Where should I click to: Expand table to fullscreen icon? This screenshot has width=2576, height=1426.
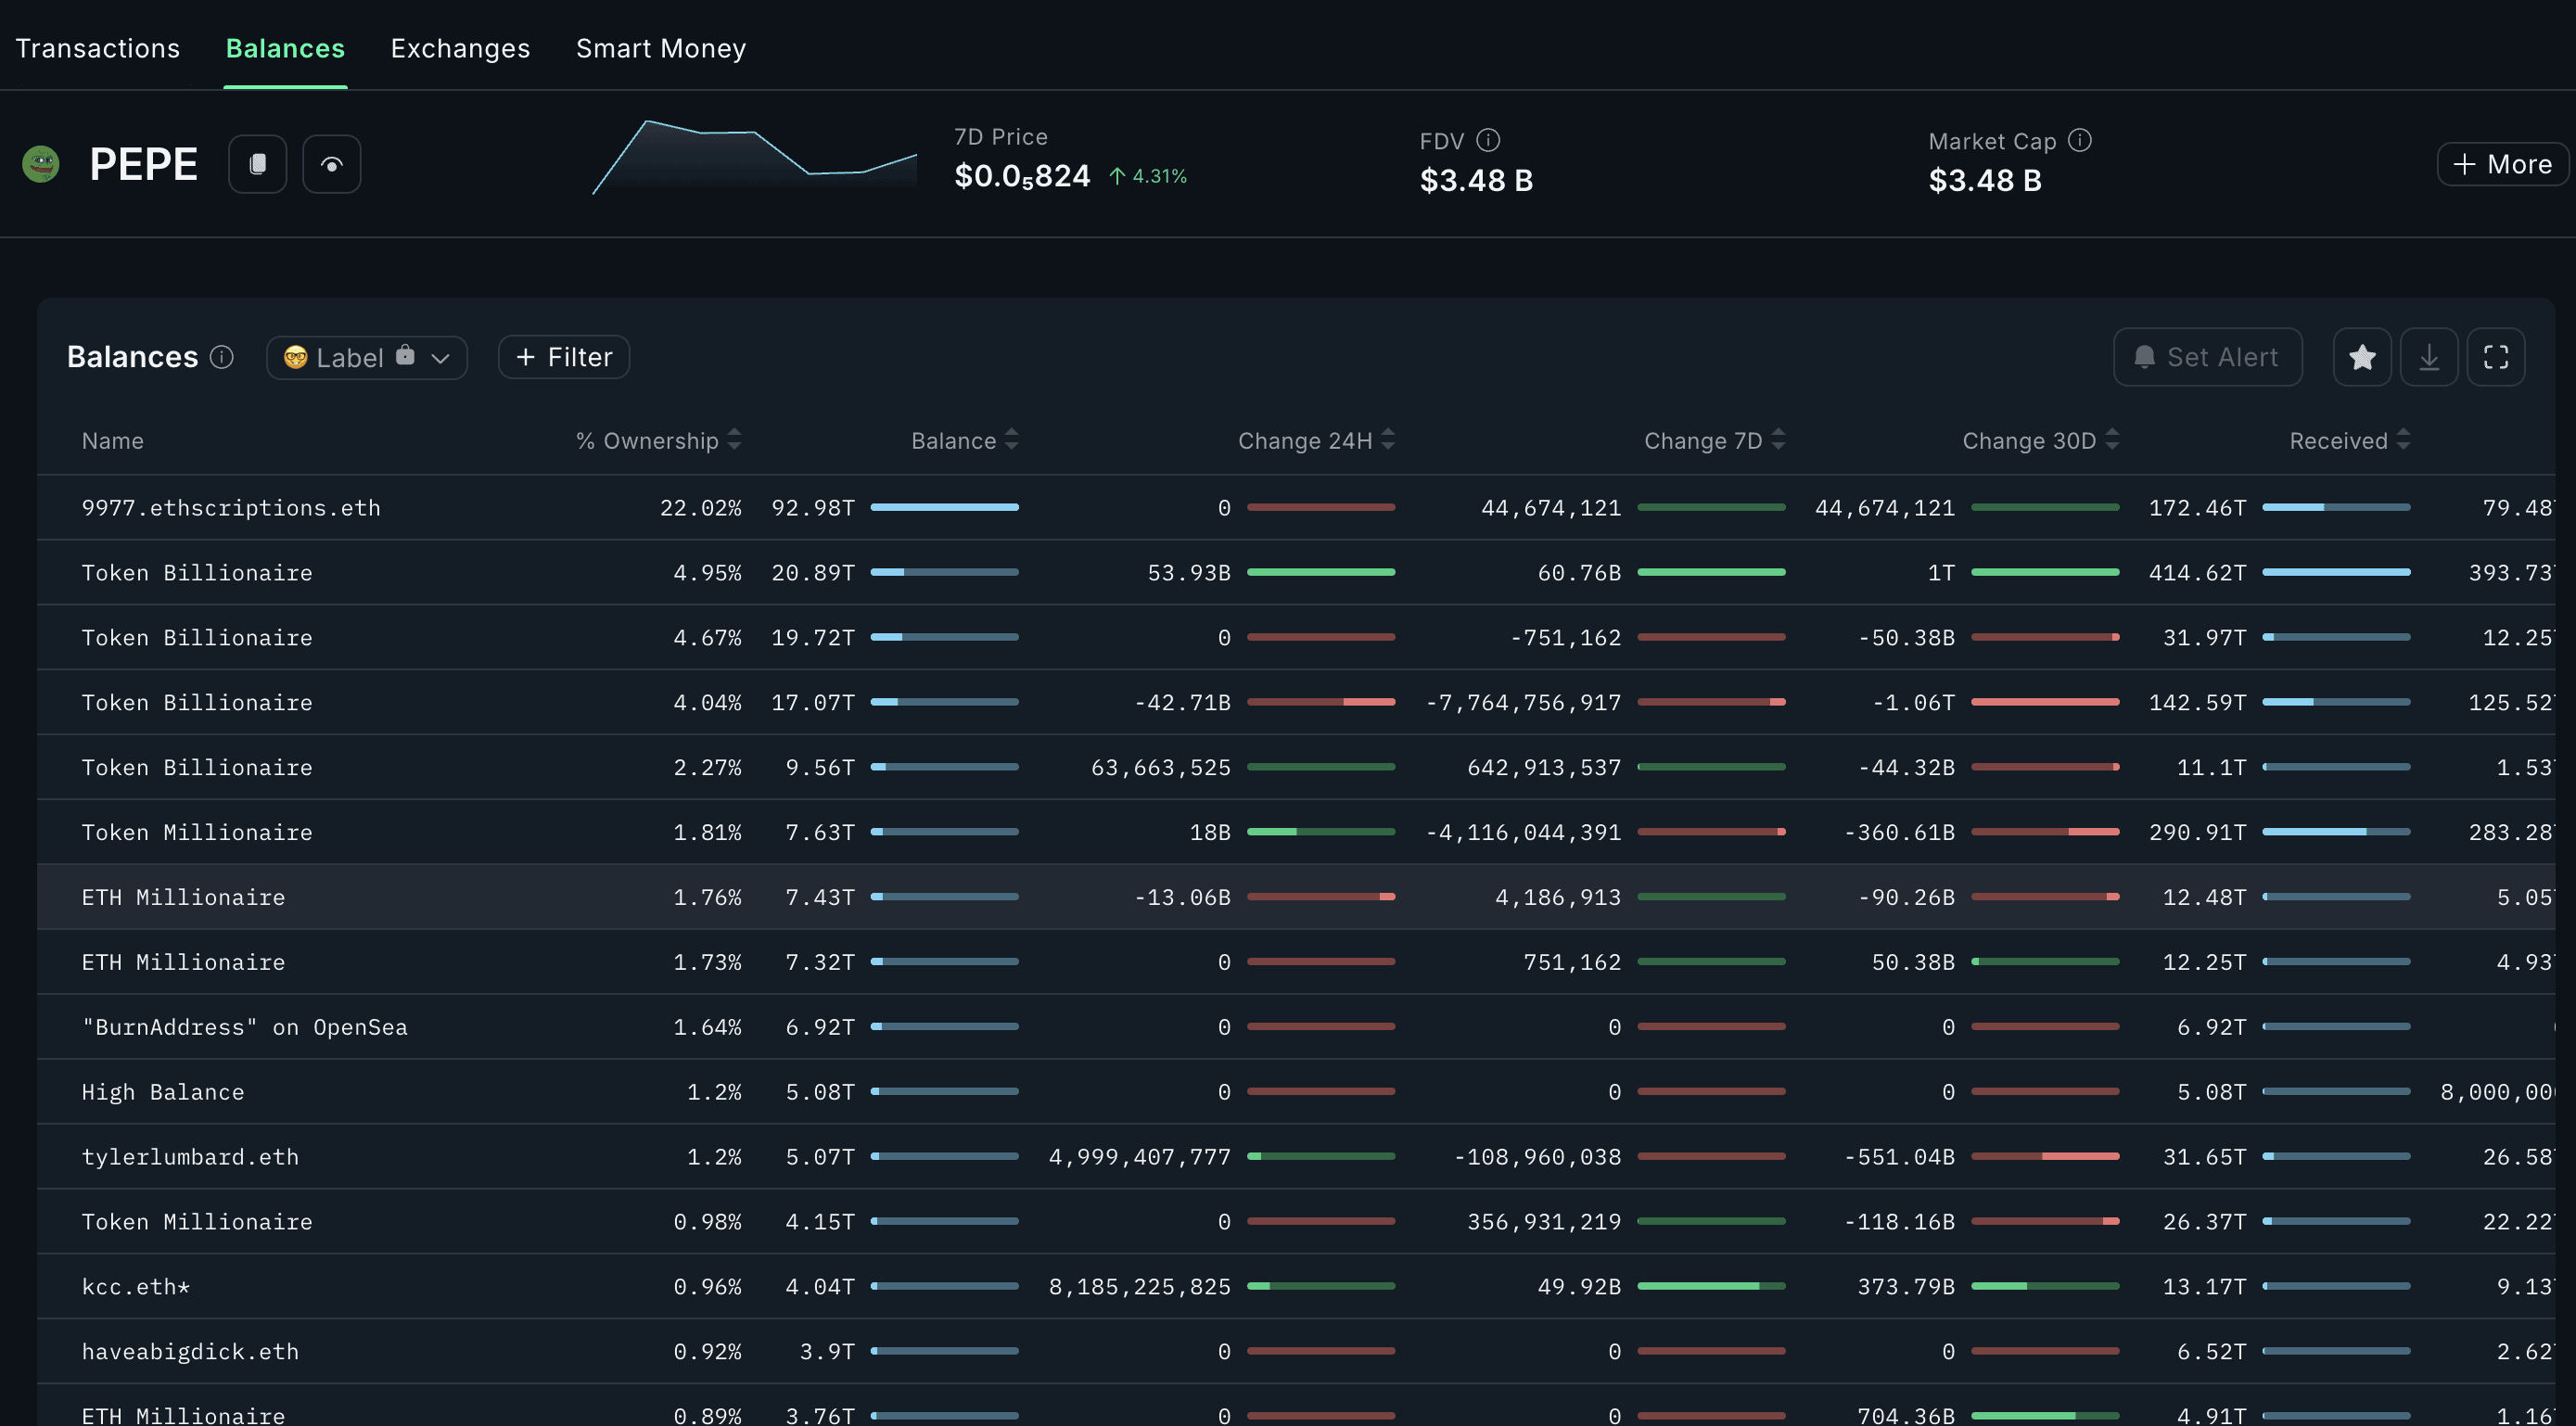pos(2495,357)
